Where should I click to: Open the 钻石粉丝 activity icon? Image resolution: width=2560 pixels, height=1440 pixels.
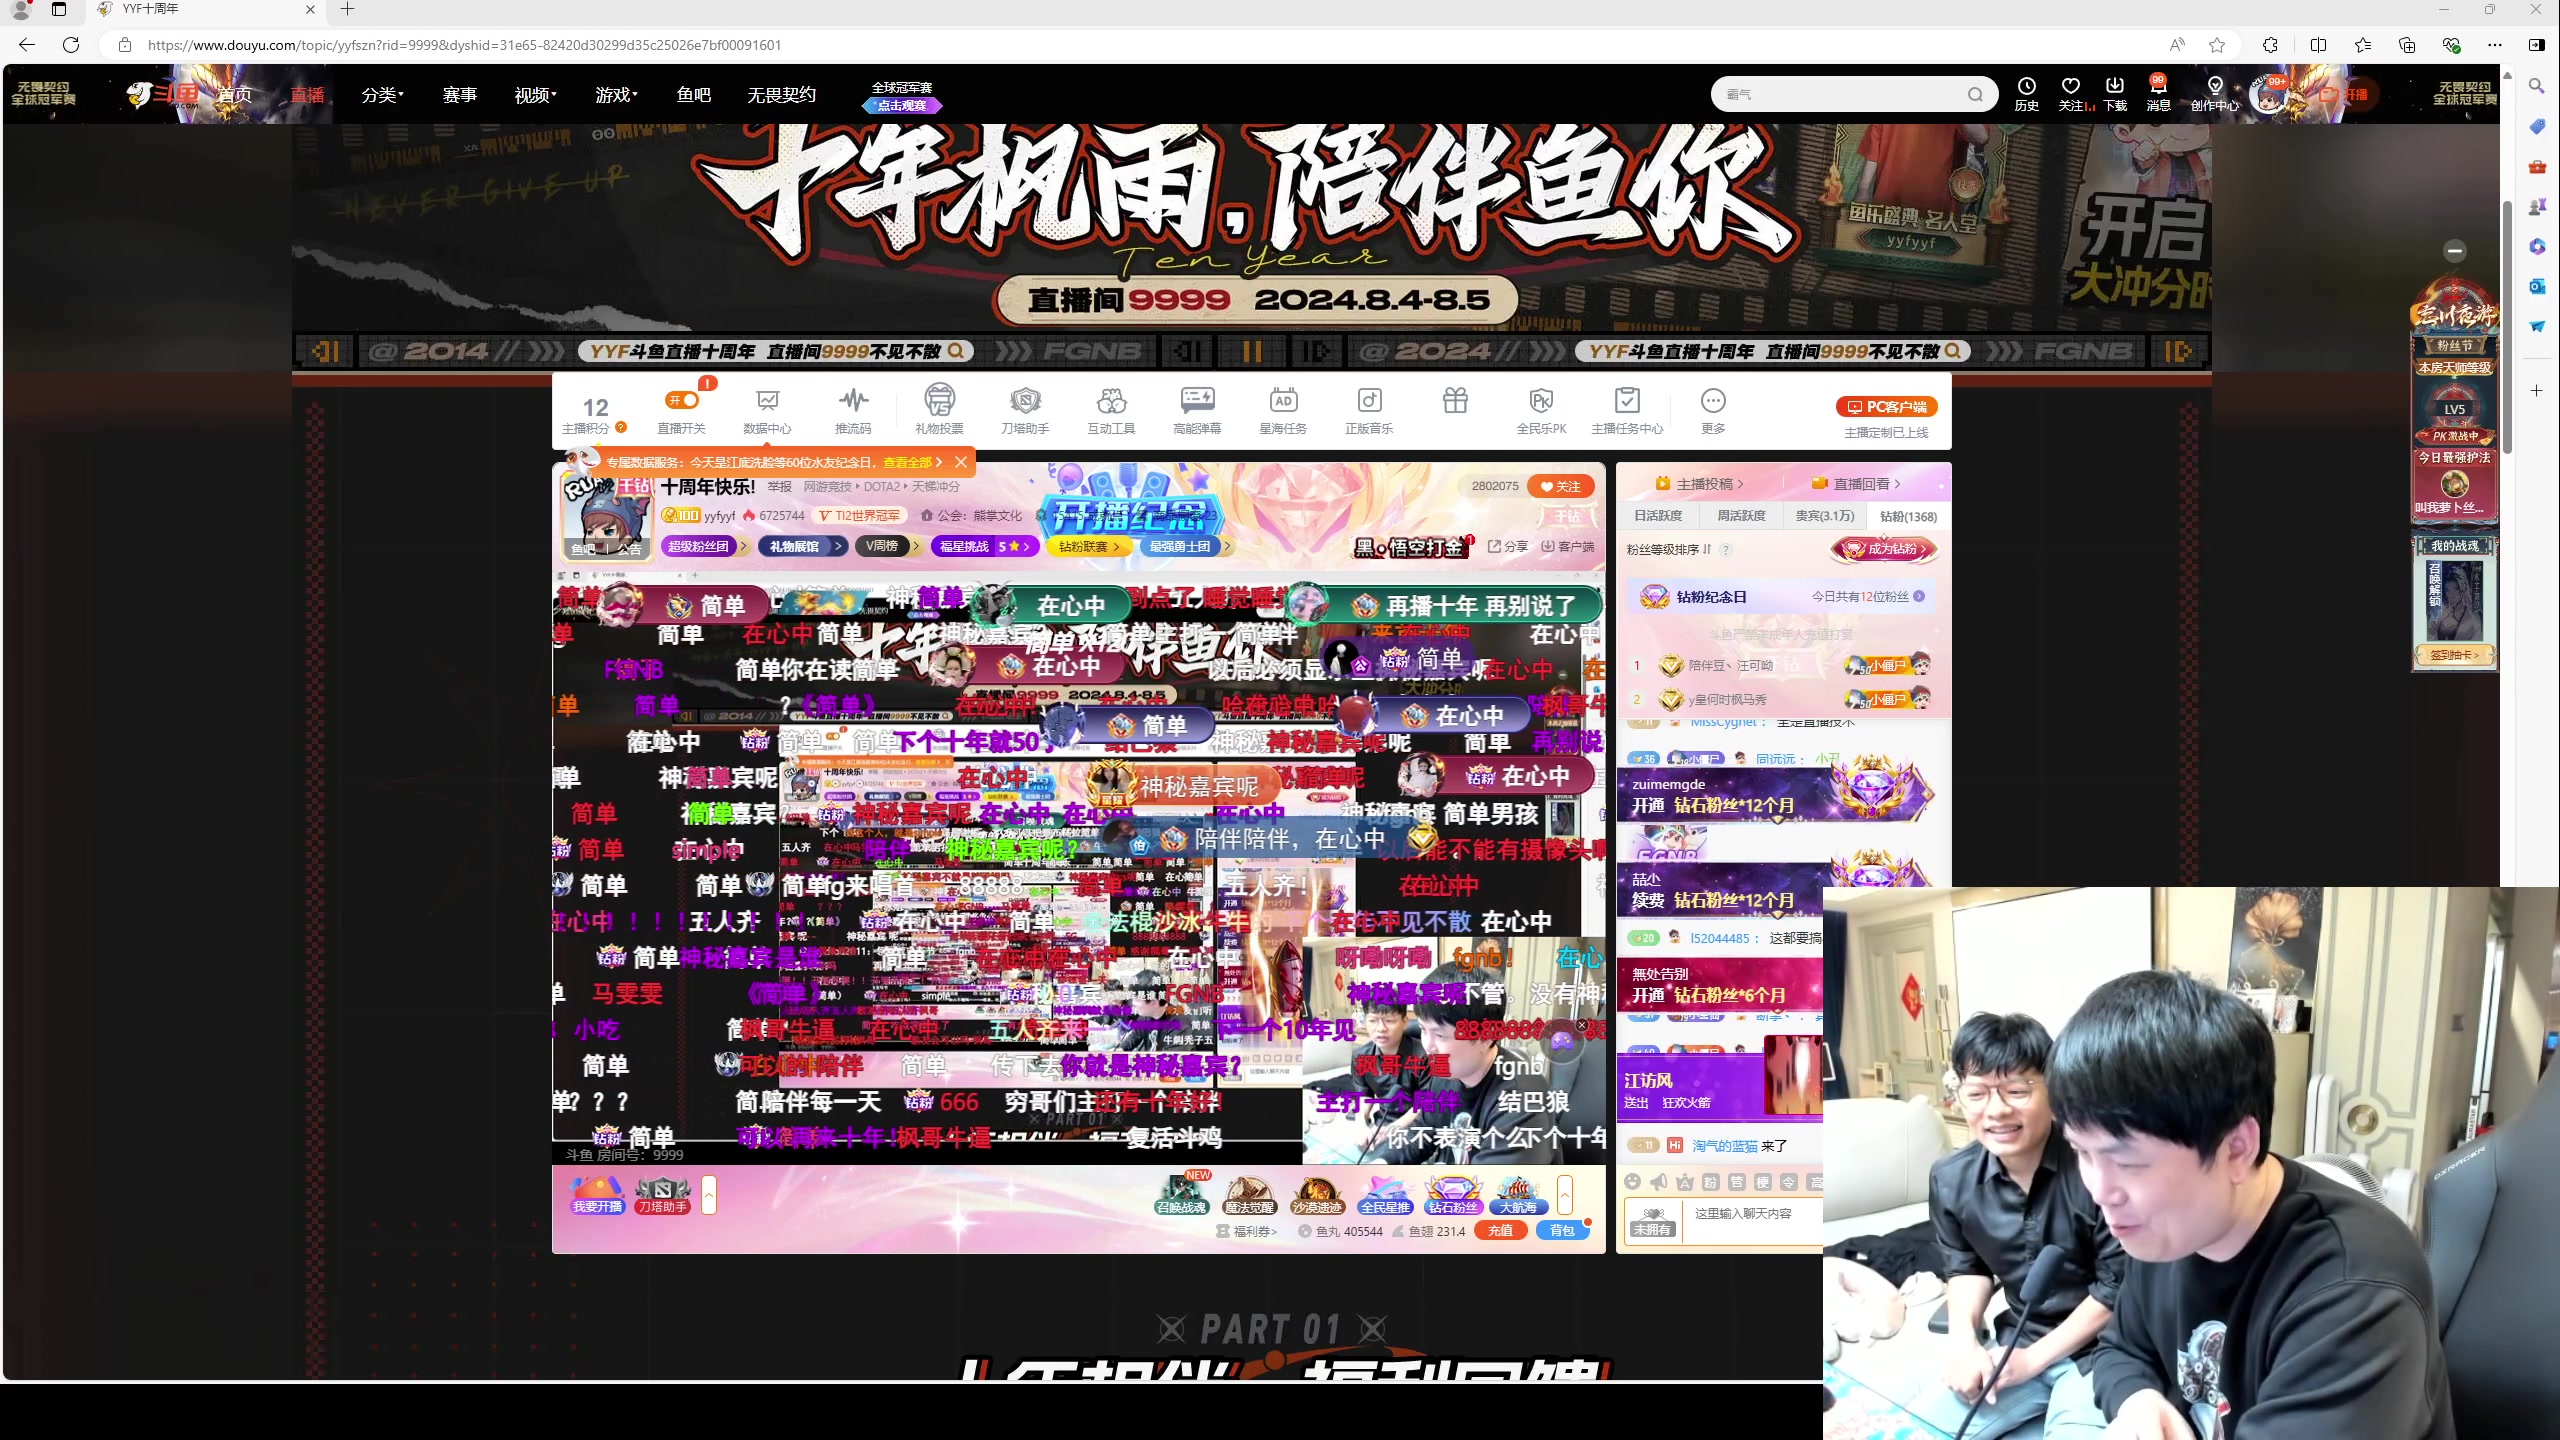pos(1453,1195)
